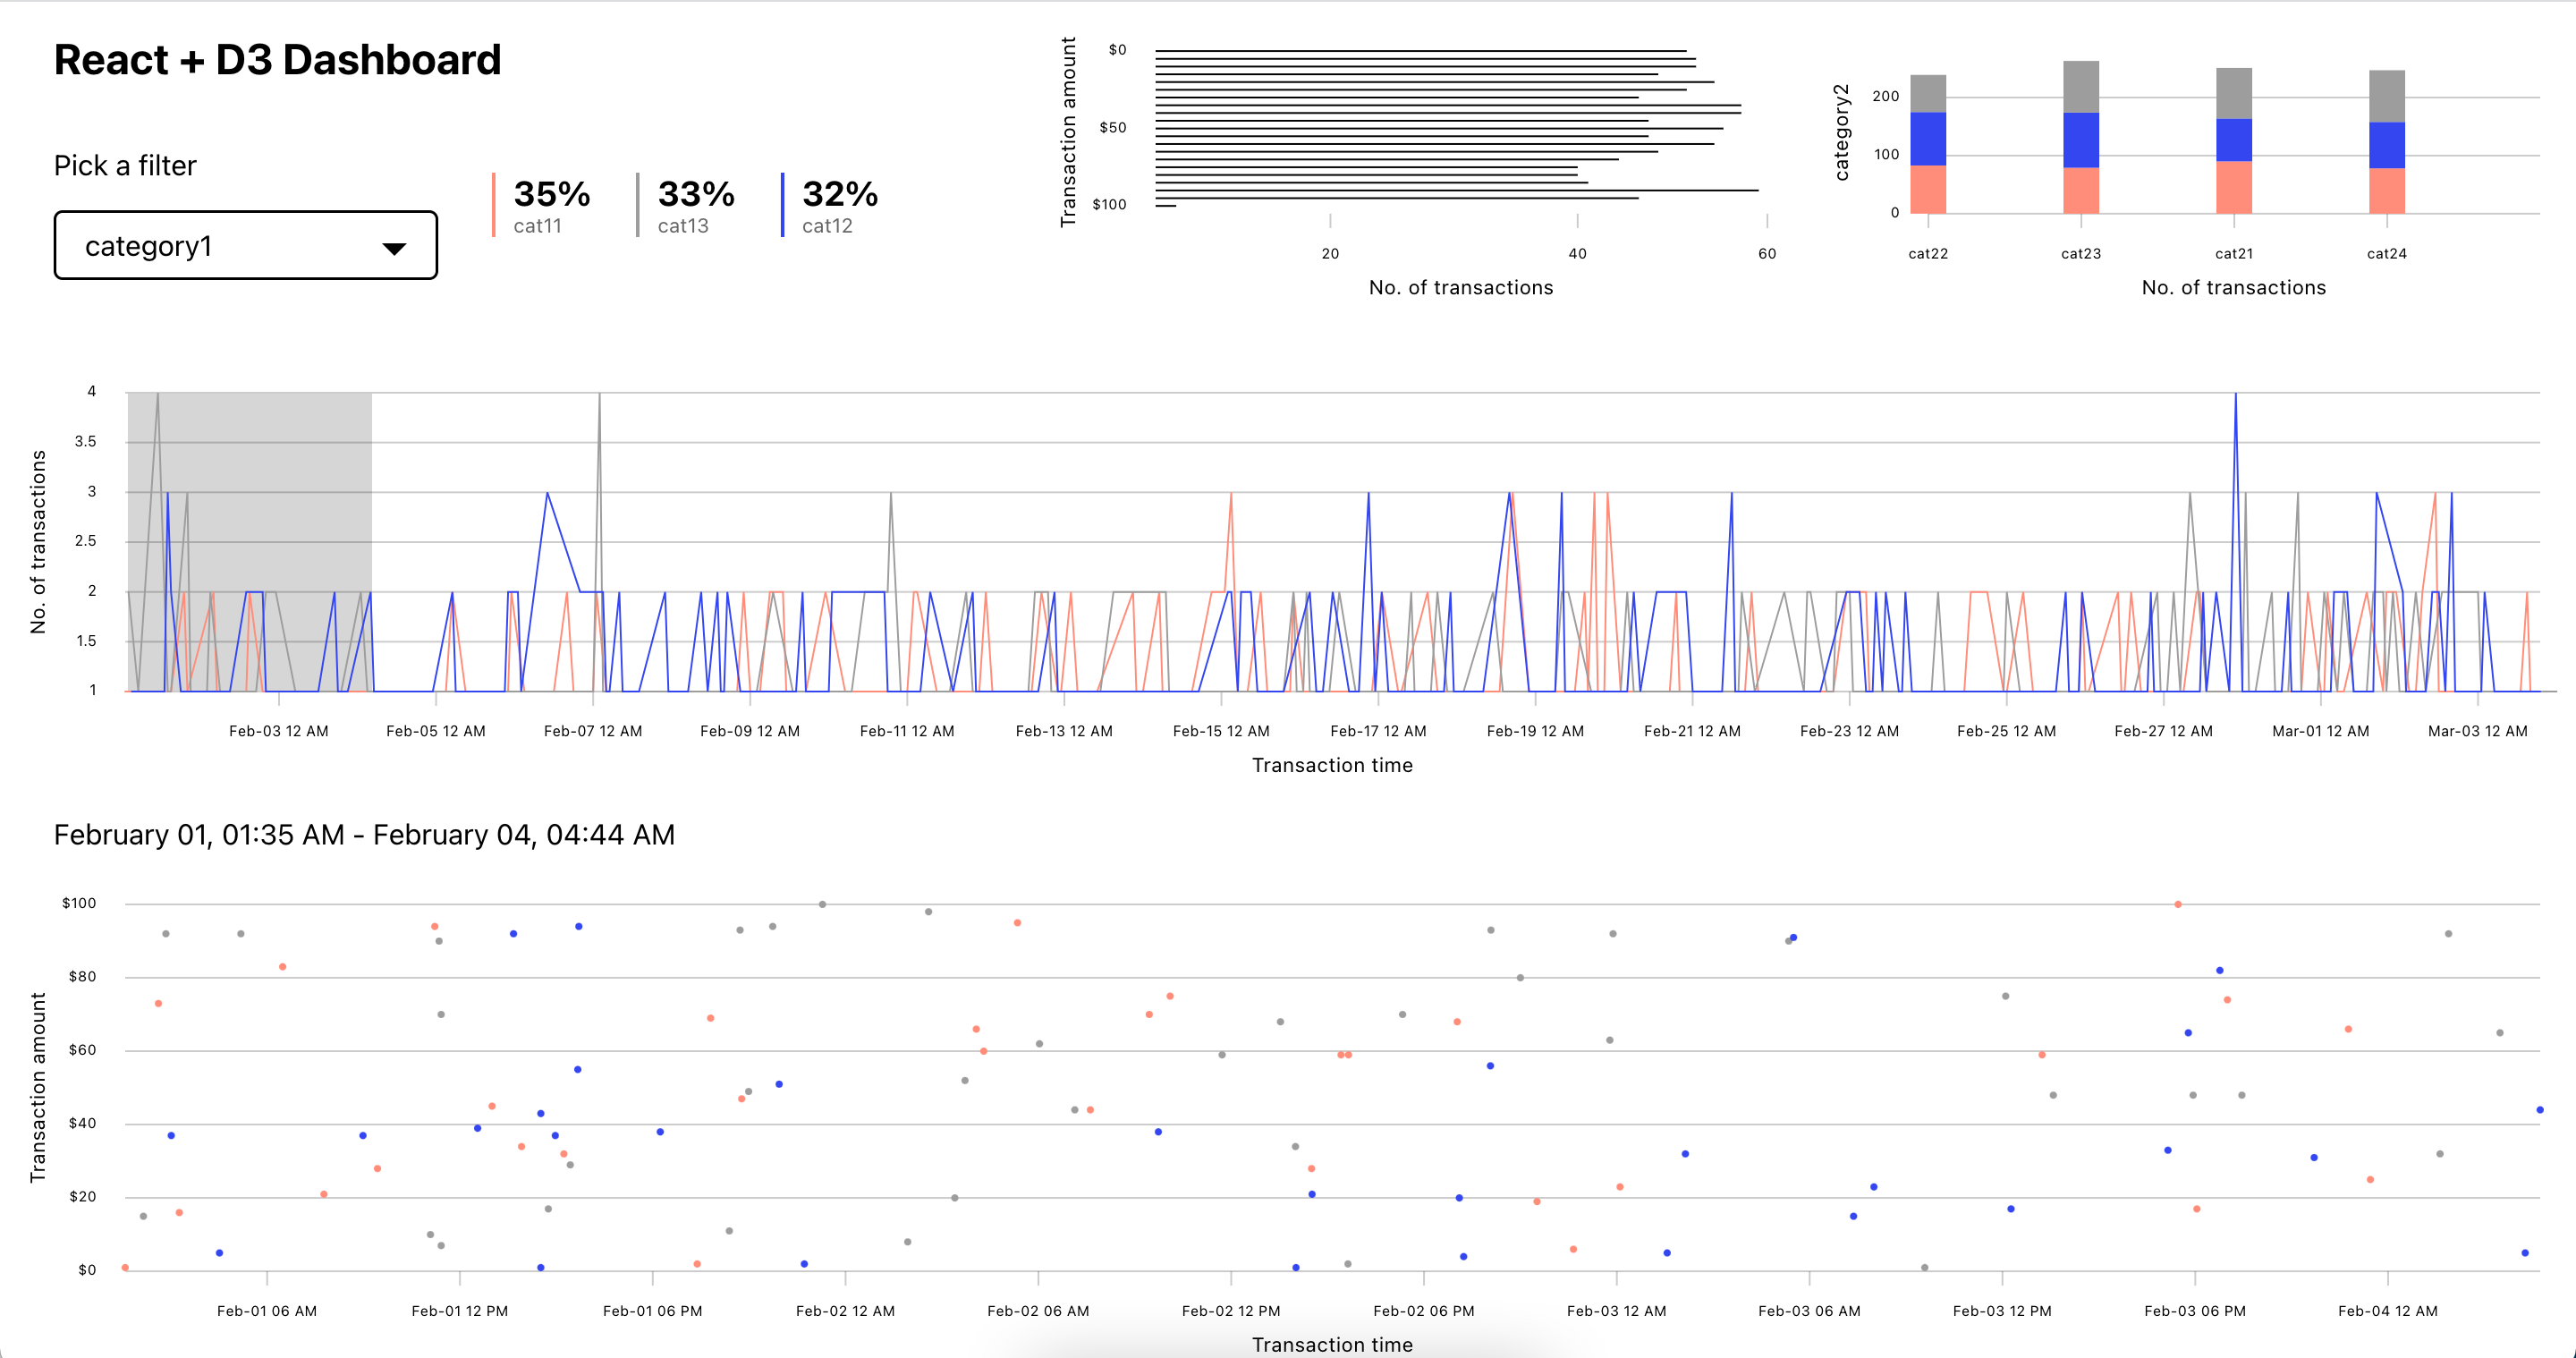The width and height of the screenshot is (2576, 1358).
Task: Click the gray $100 dot near Feb-02 12 AM
Action: [822, 904]
